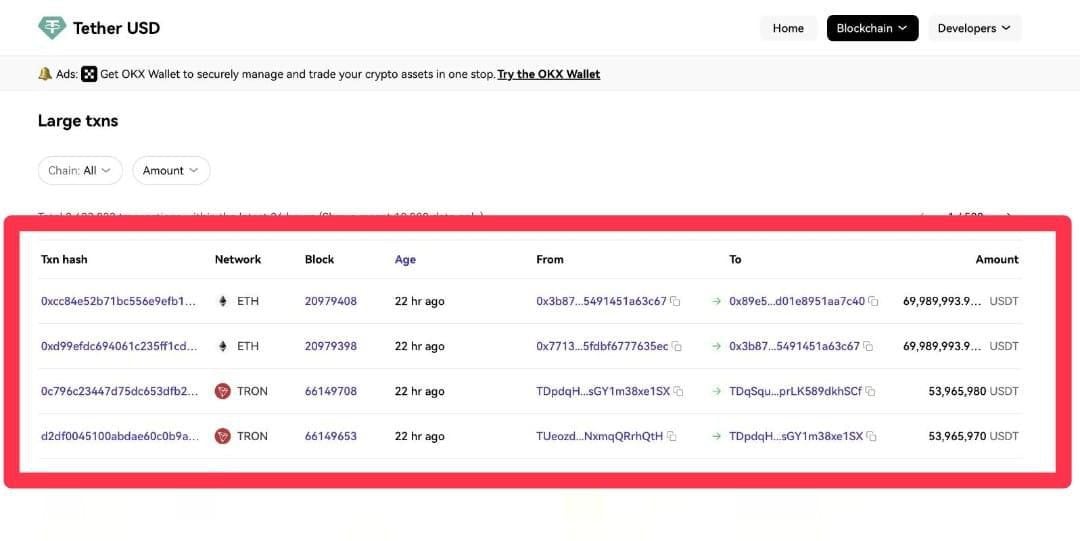
Task: Copy the From address 0x7713...5fdbf6777635ec
Action: point(677,346)
